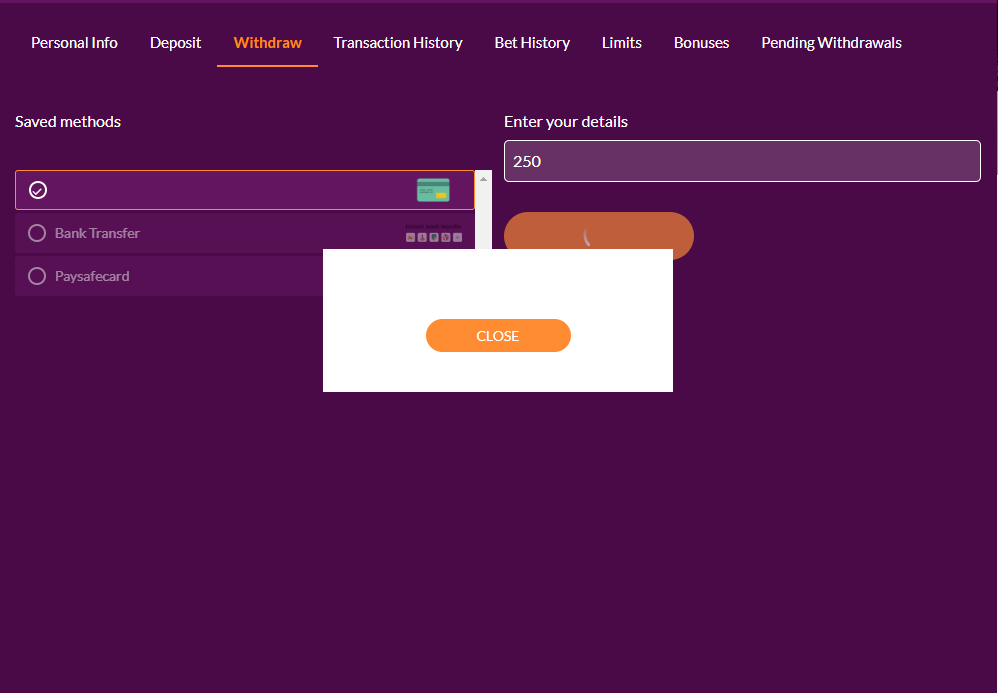Screen dimensions: 998x693
Task: Open the Limits tab
Action: (622, 43)
